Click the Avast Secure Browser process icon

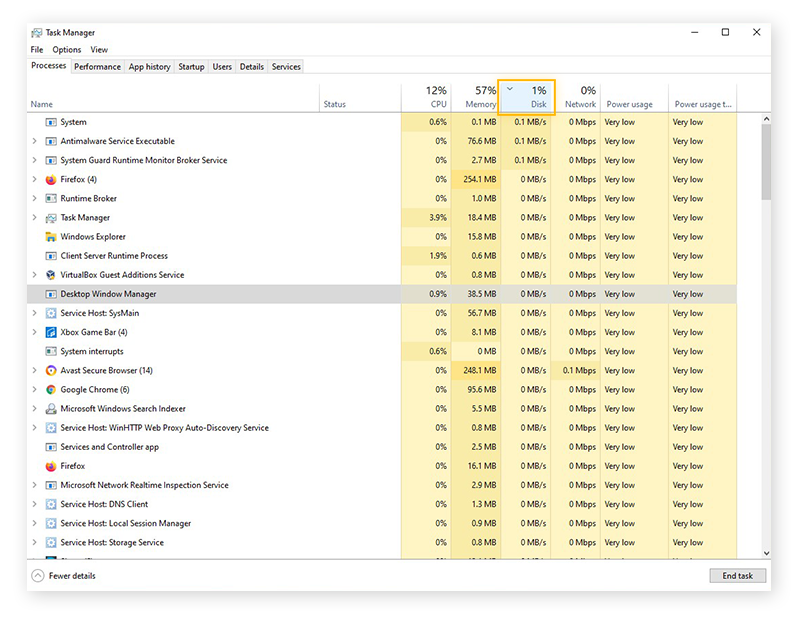coord(50,370)
